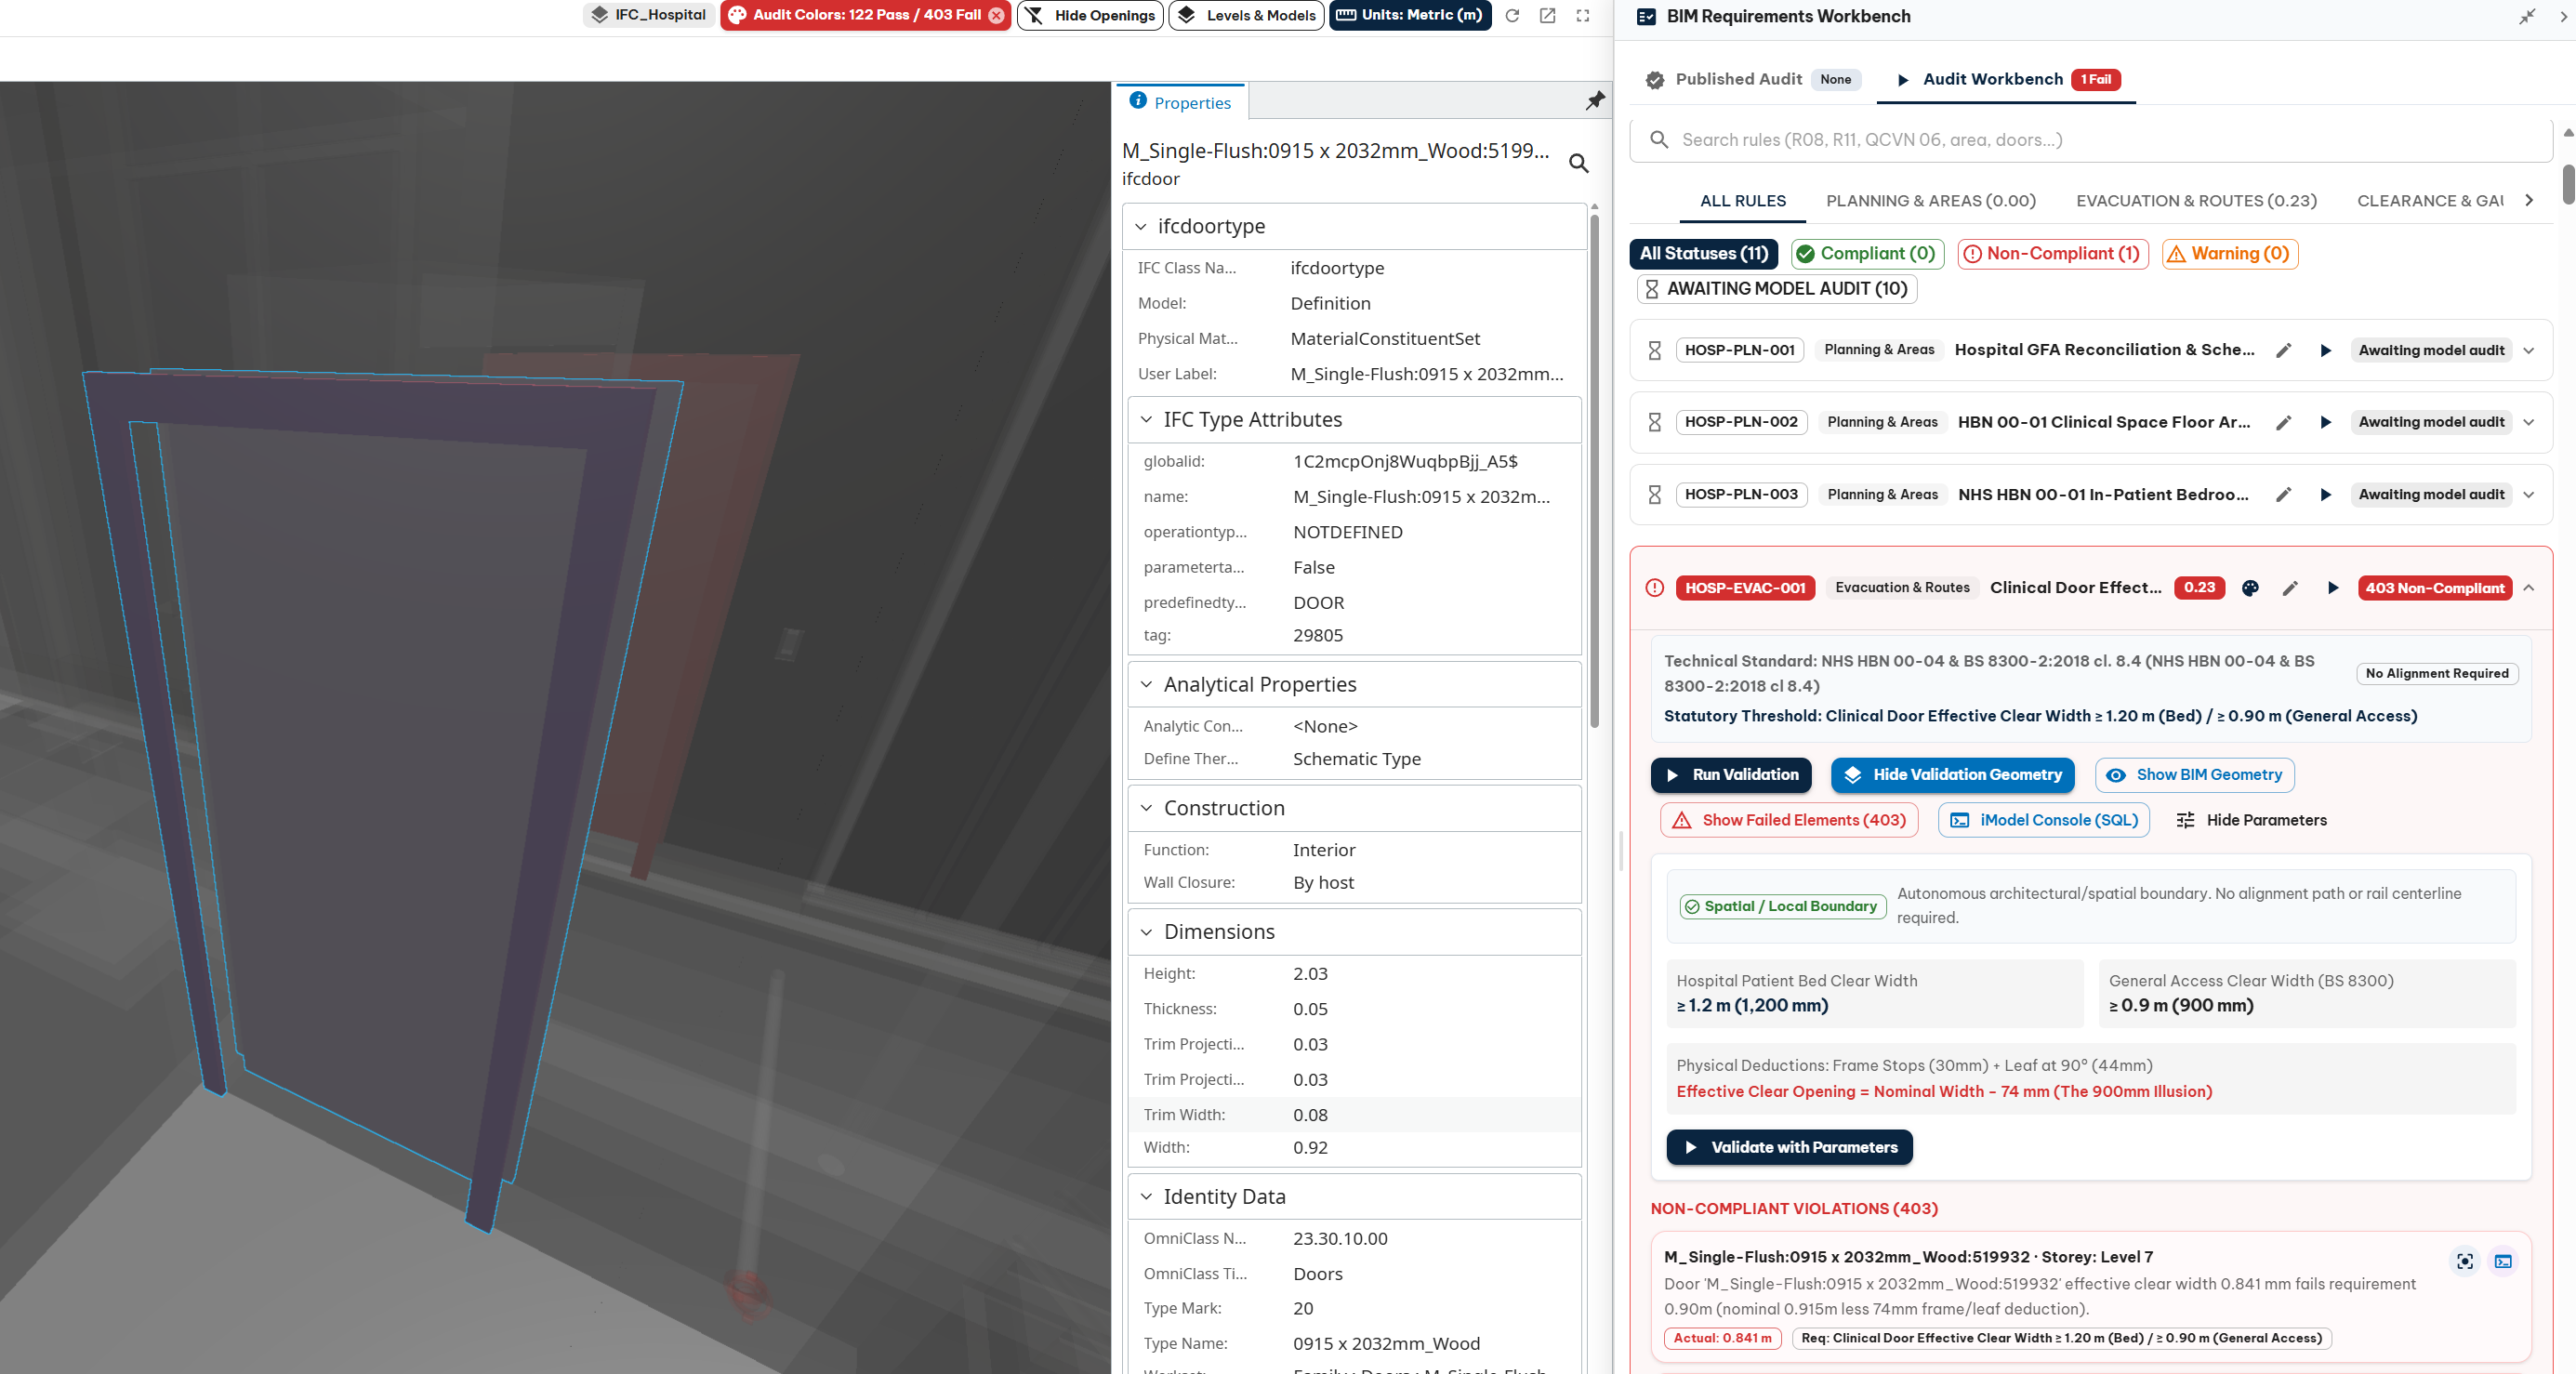Click Run Validation button
The image size is (2576, 1374).
click(x=1730, y=775)
